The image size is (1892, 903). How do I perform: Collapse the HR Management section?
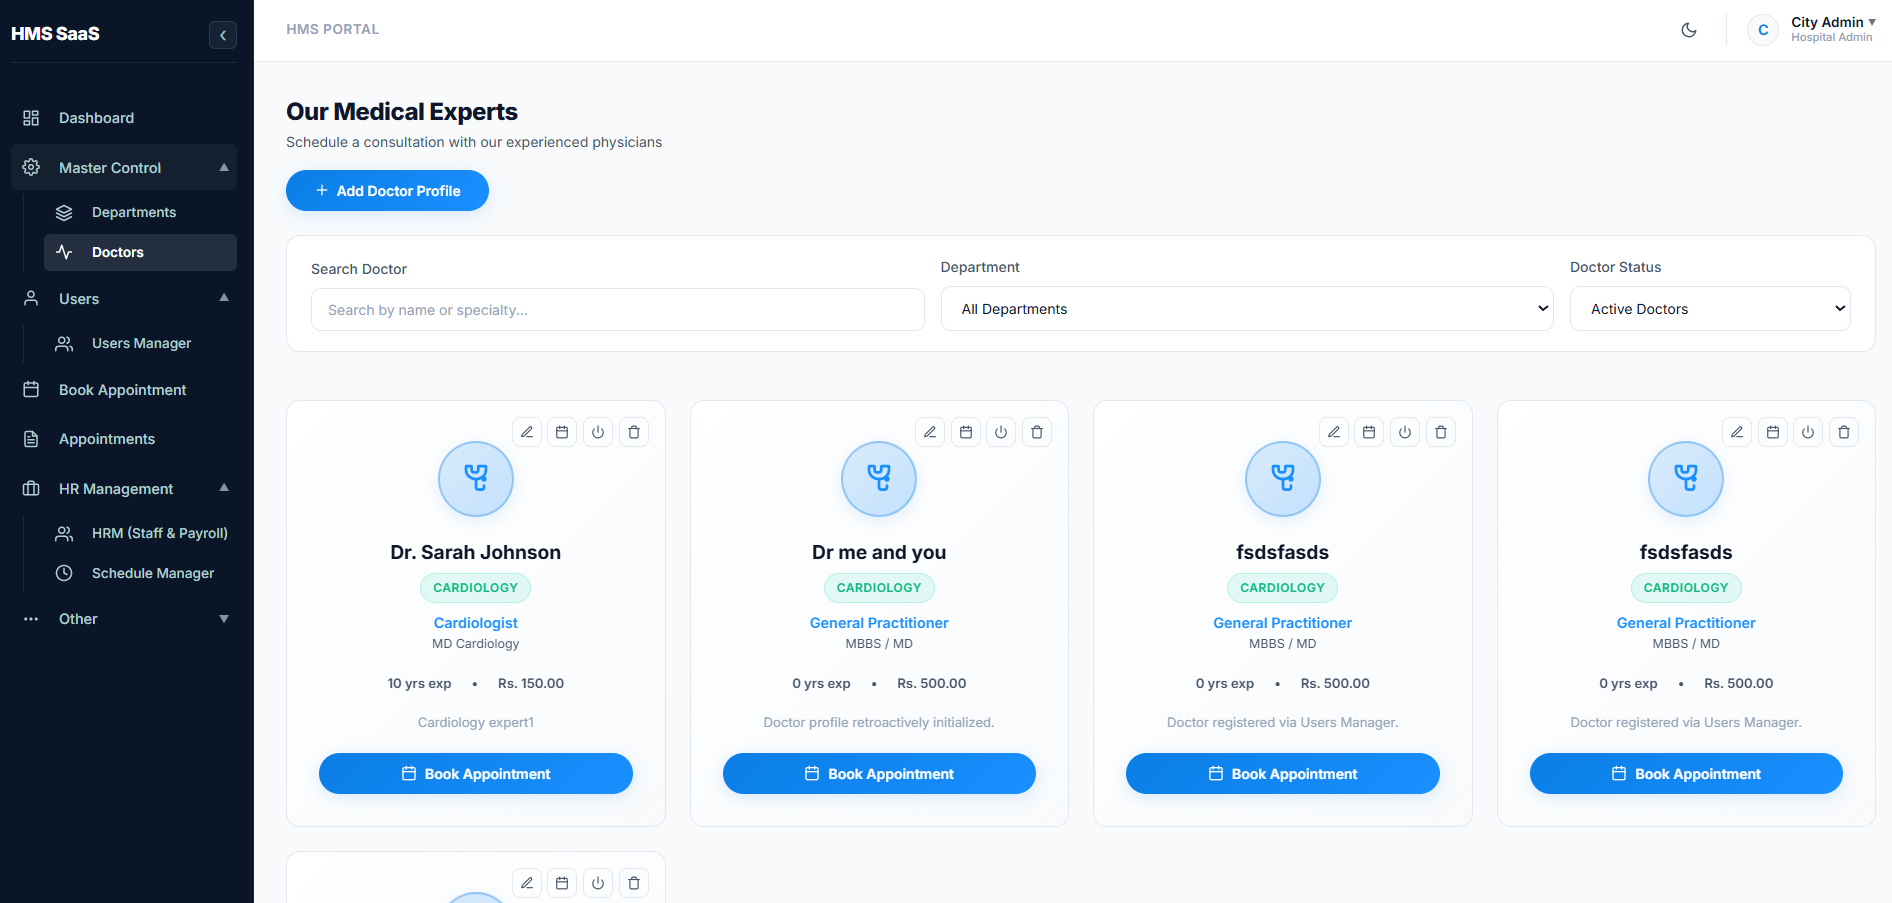(124, 489)
